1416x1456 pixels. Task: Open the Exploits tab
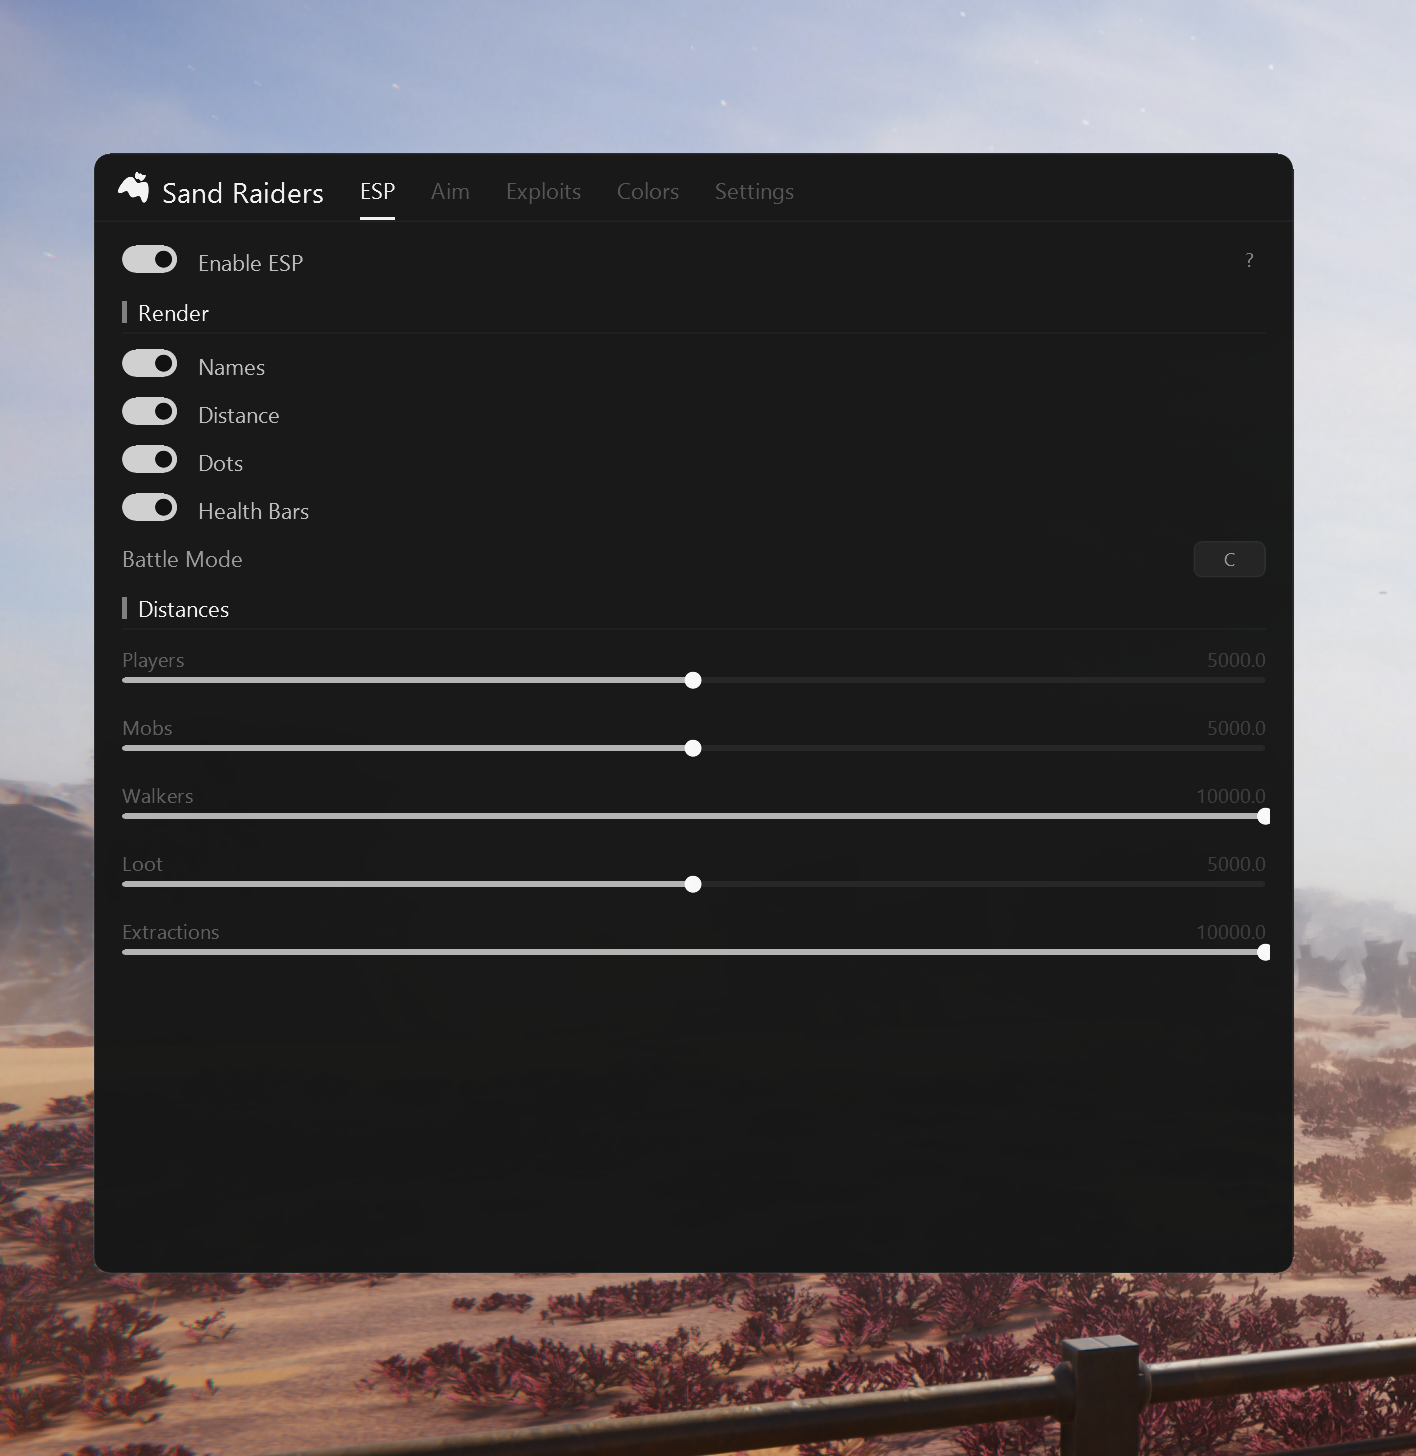tap(543, 191)
